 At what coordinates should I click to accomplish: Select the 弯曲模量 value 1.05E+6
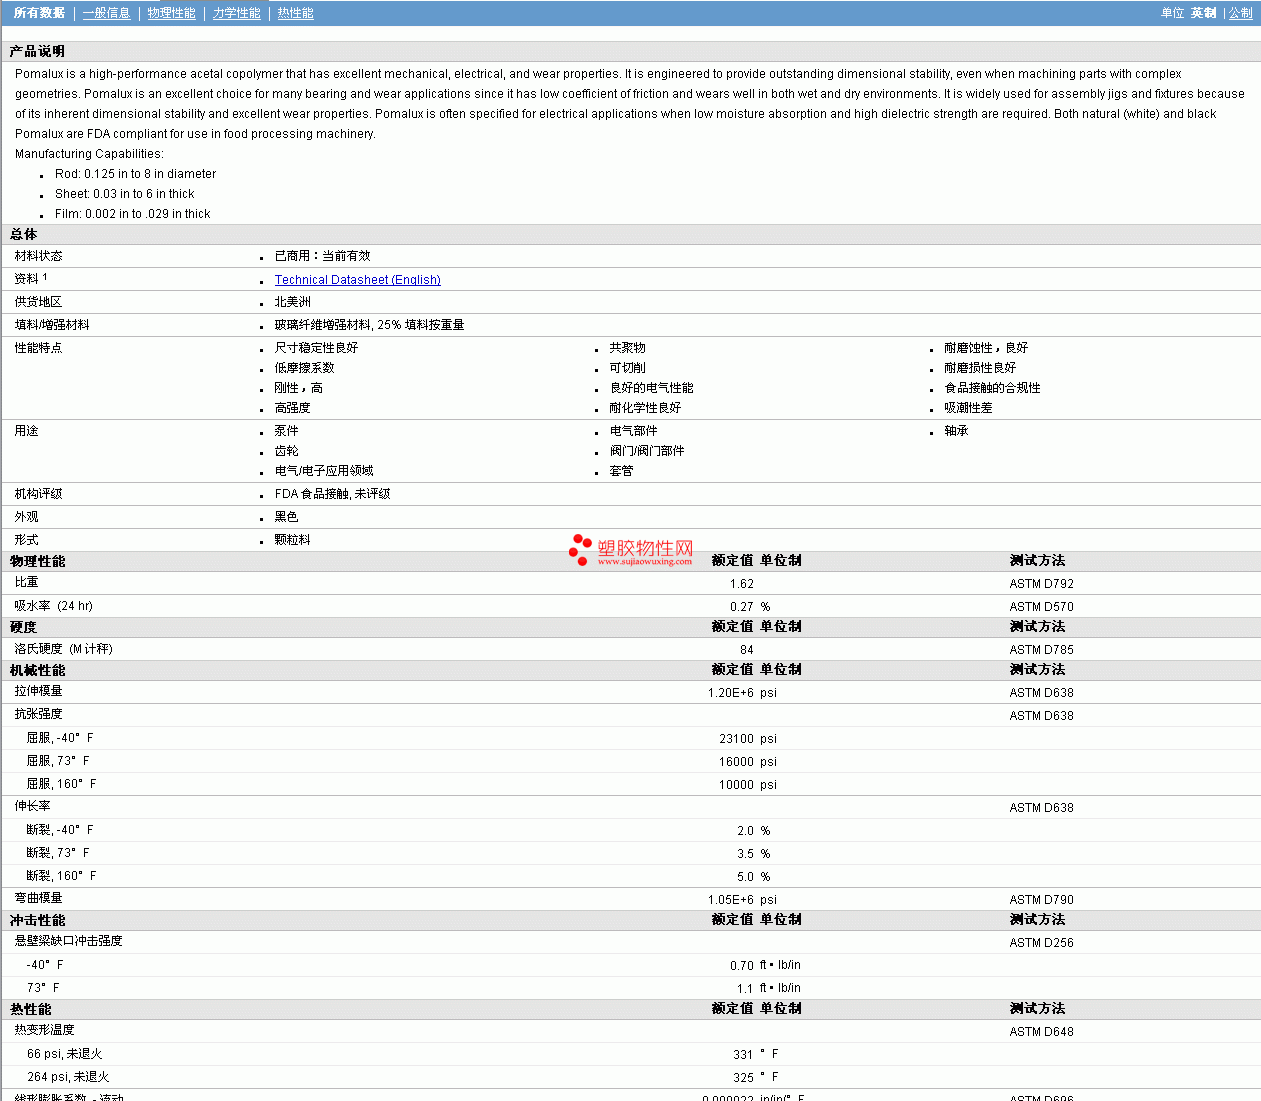(x=731, y=900)
